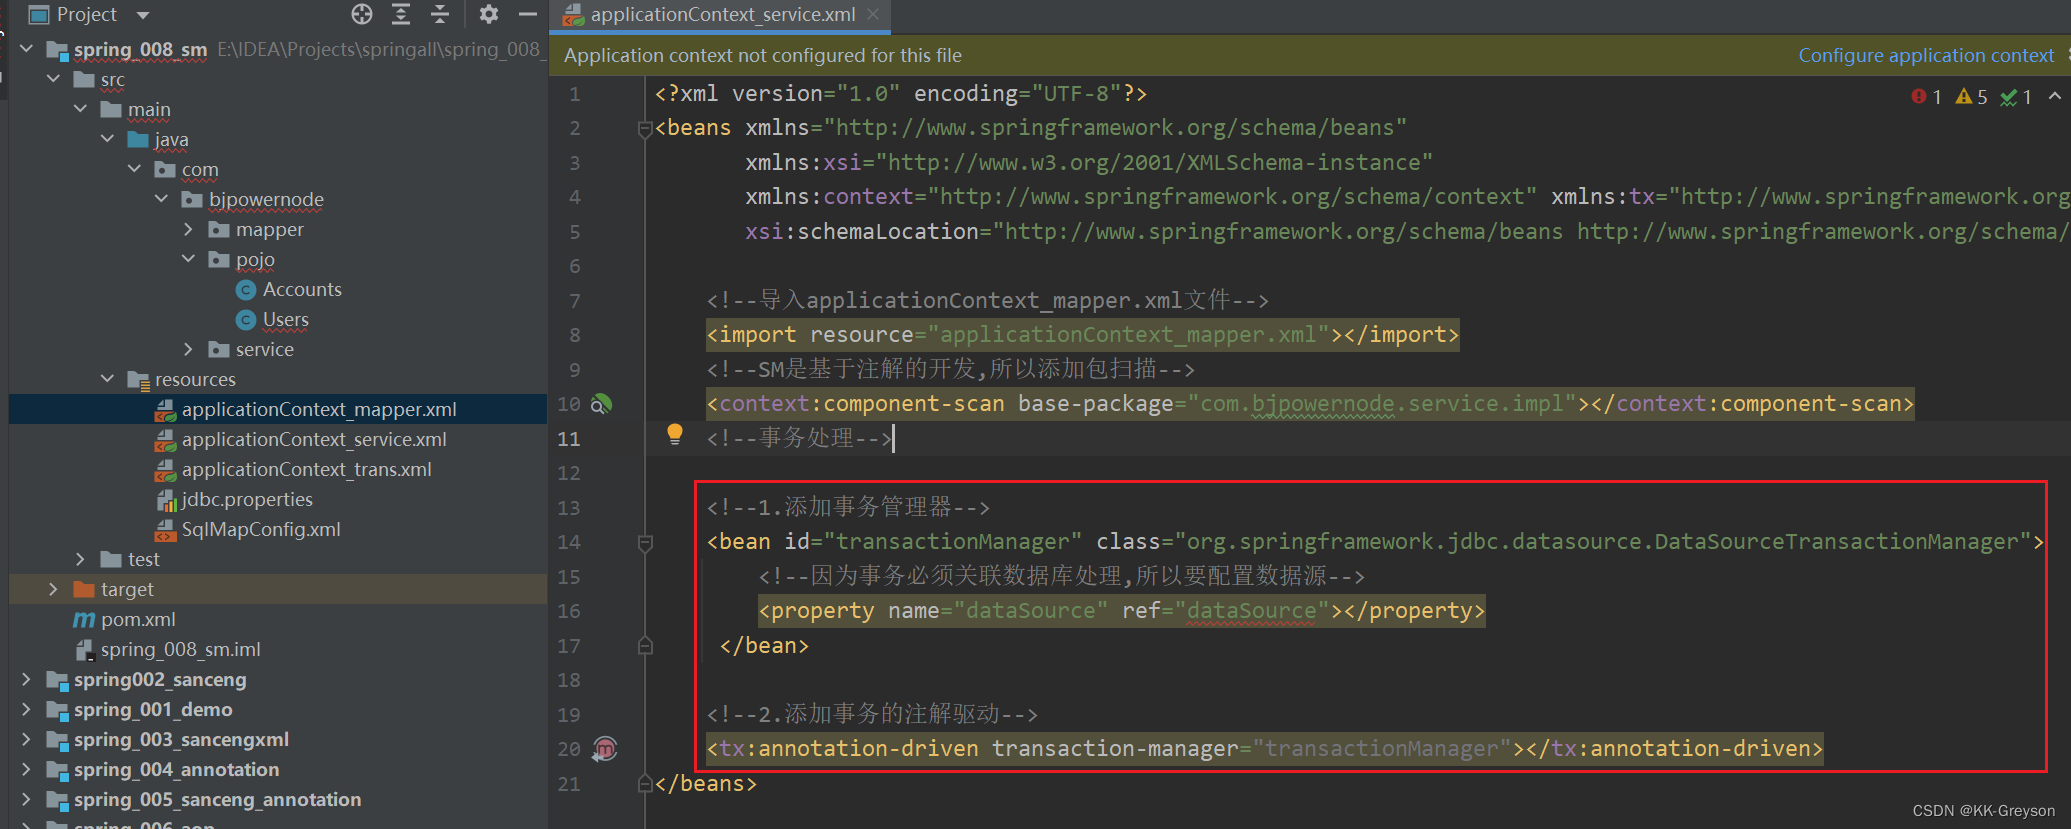Viewport: 2071px width, 829px height.
Task: Click the yellow intention lightbulb on line 11
Action: pos(675,434)
